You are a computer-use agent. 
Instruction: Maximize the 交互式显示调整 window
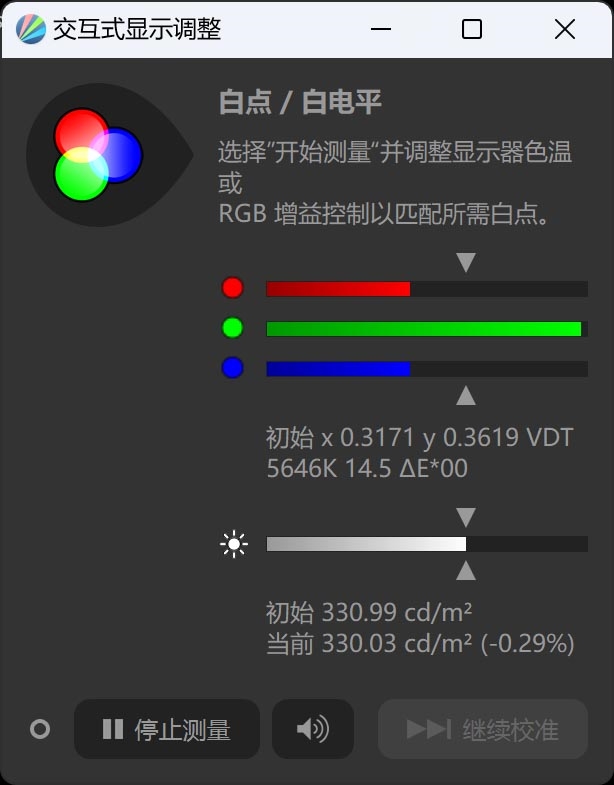[x=472, y=29]
